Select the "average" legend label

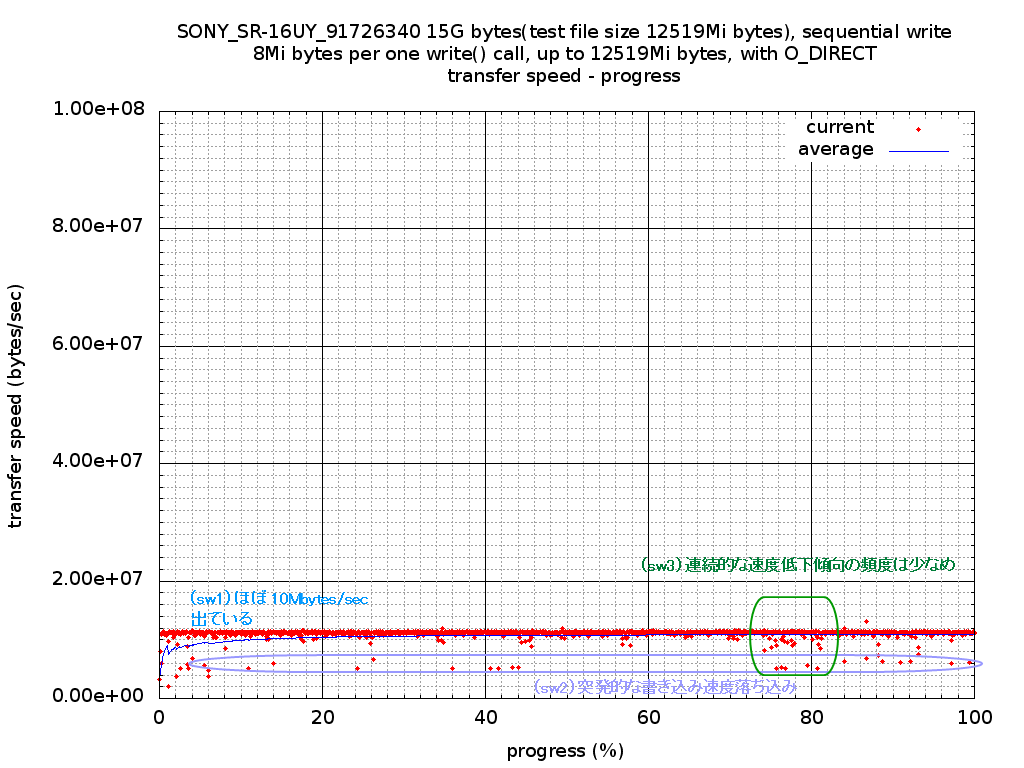[835, 149]
